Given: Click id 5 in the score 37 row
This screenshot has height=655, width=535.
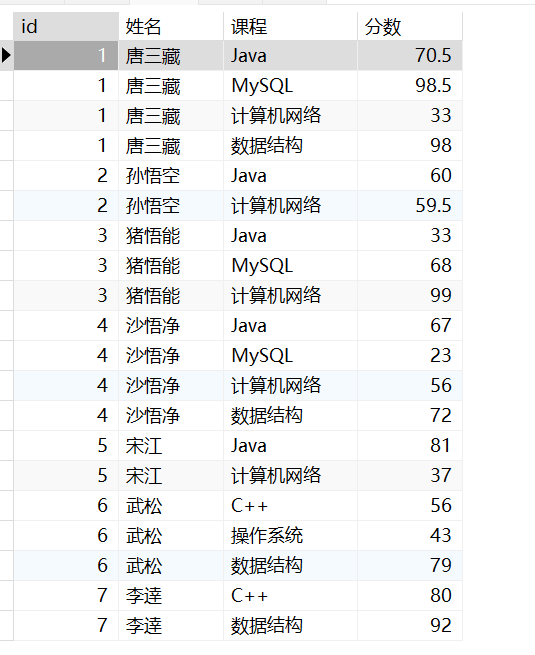Looking at the screenshot, I should point(66,475).
